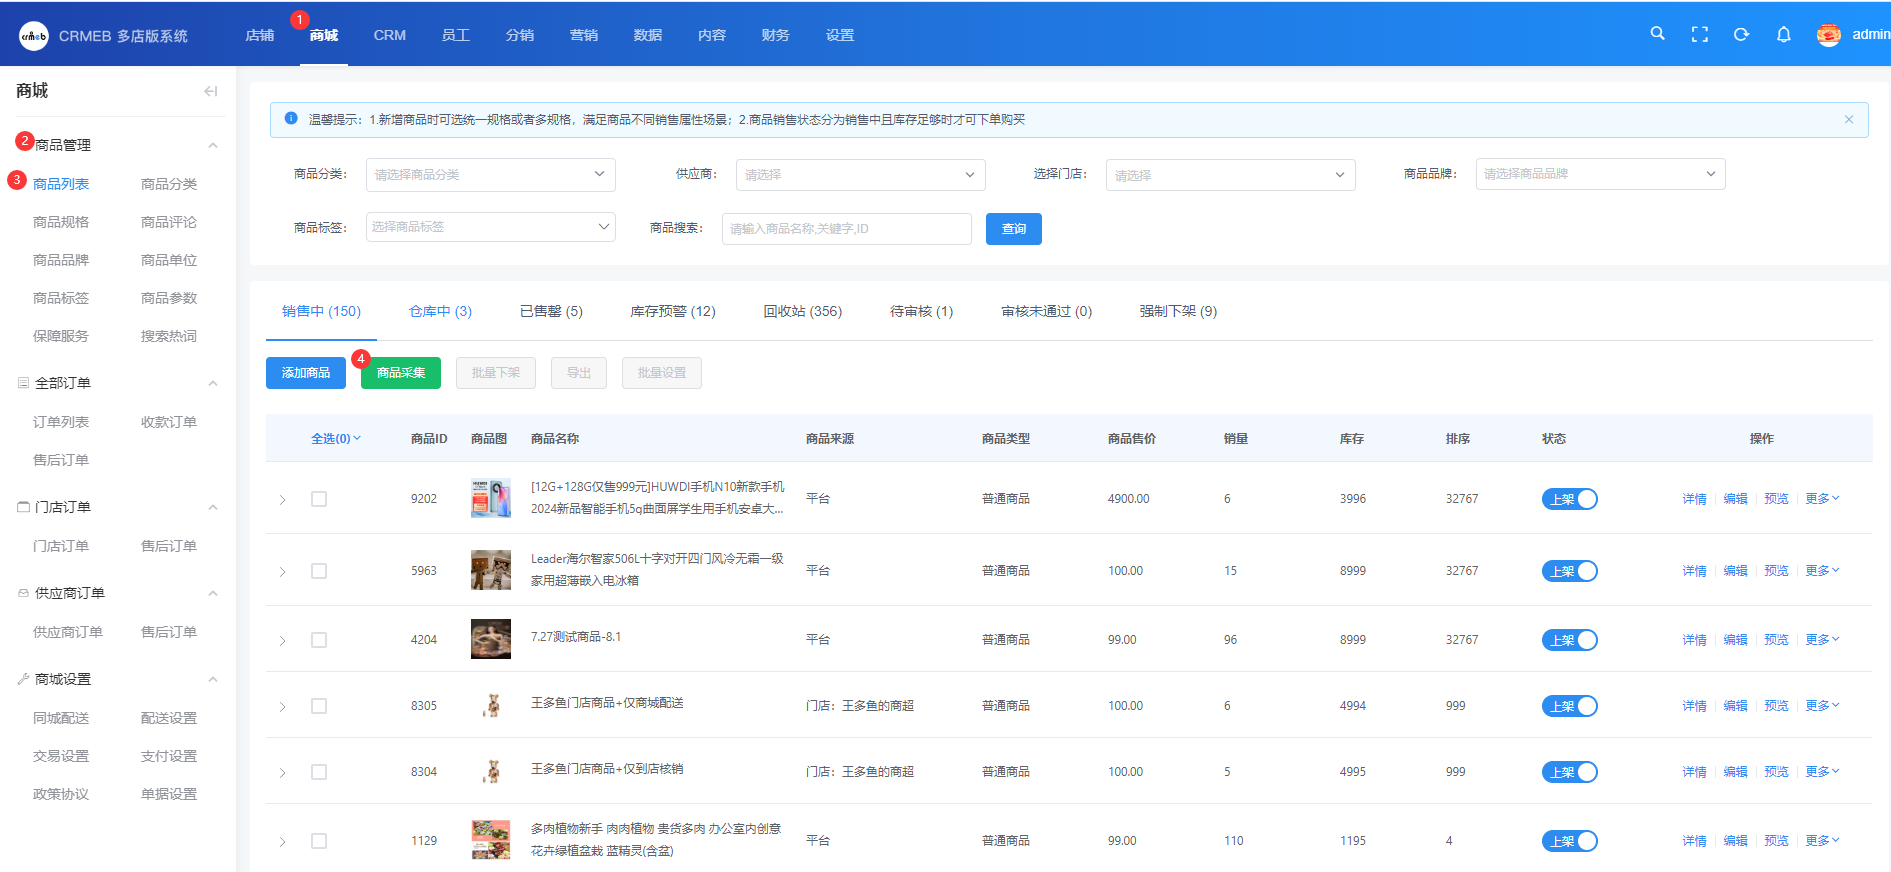Open the product category dropdown
1891x872 pixels.
click(490, 174)
